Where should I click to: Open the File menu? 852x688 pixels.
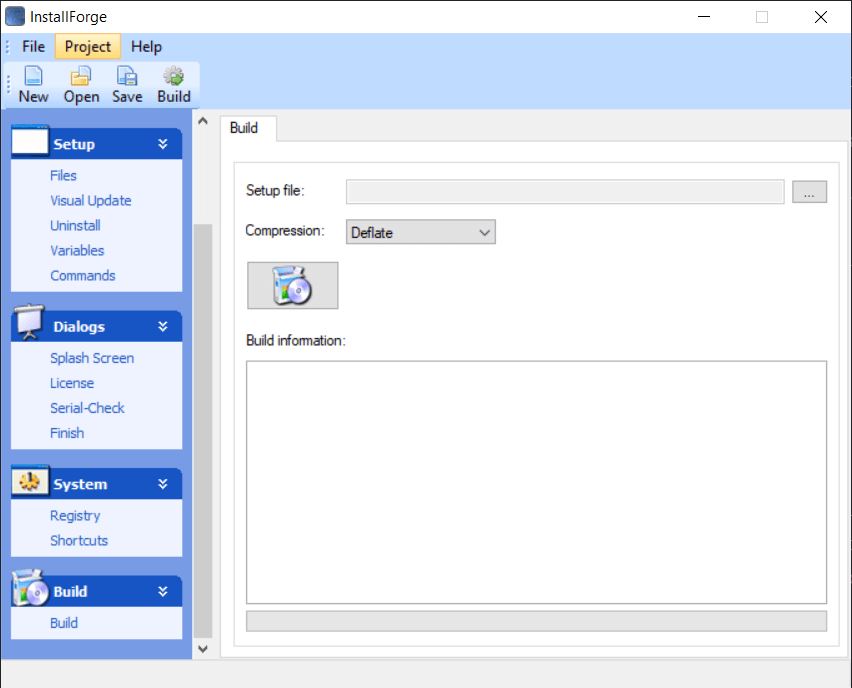pyautogui.click(x=33, y=47)
